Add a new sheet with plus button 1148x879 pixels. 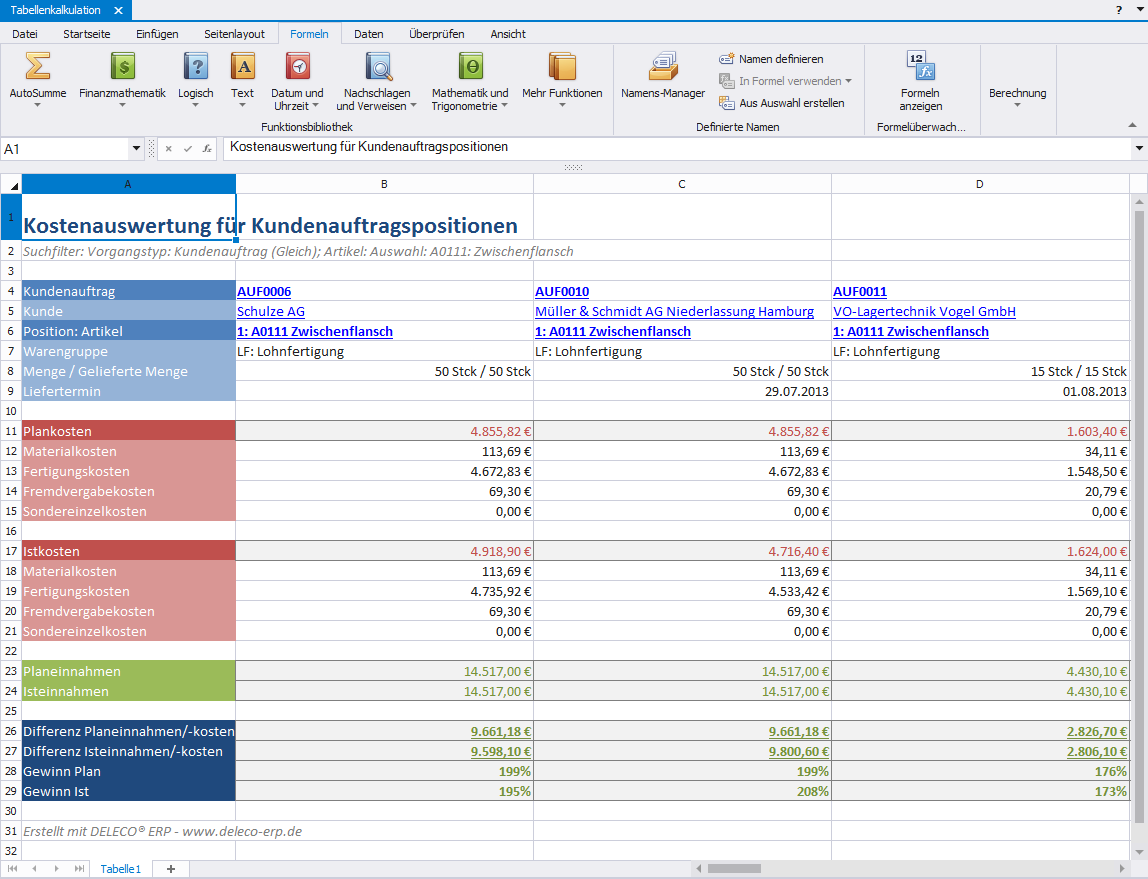coord(170,869)
